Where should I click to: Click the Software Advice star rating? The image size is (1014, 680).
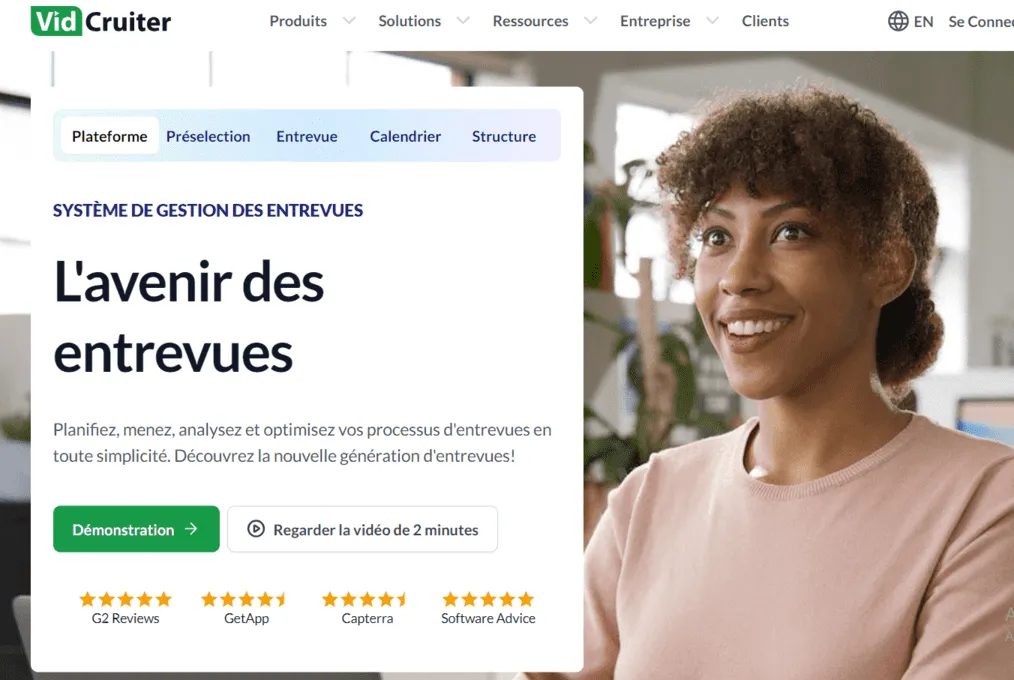[x=488, y=599]
